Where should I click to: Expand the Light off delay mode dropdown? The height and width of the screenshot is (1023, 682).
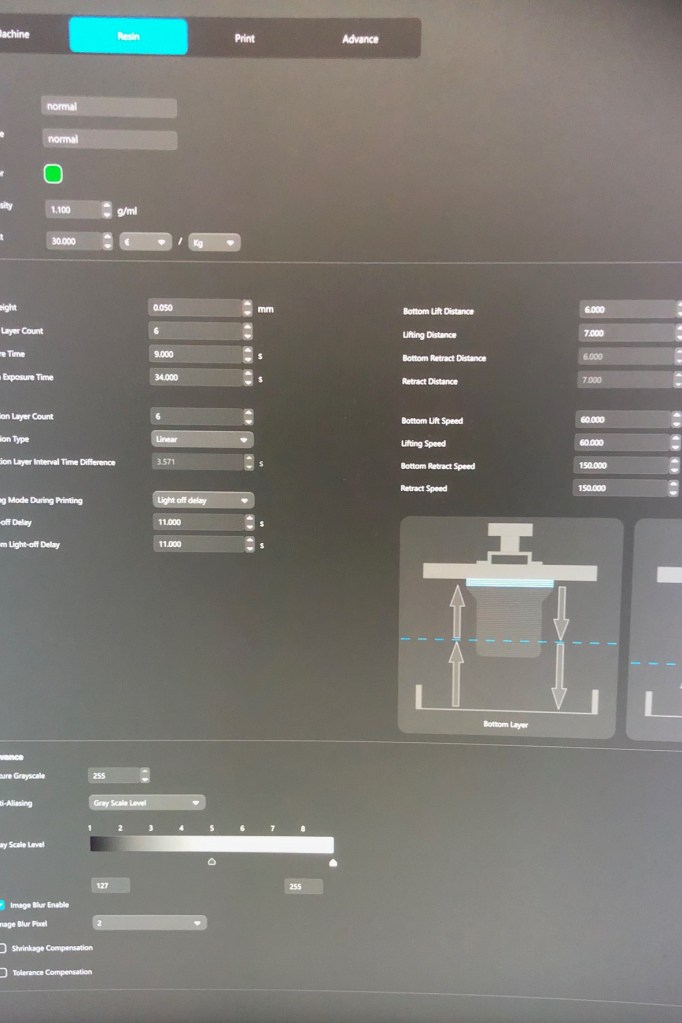point(203,500)
